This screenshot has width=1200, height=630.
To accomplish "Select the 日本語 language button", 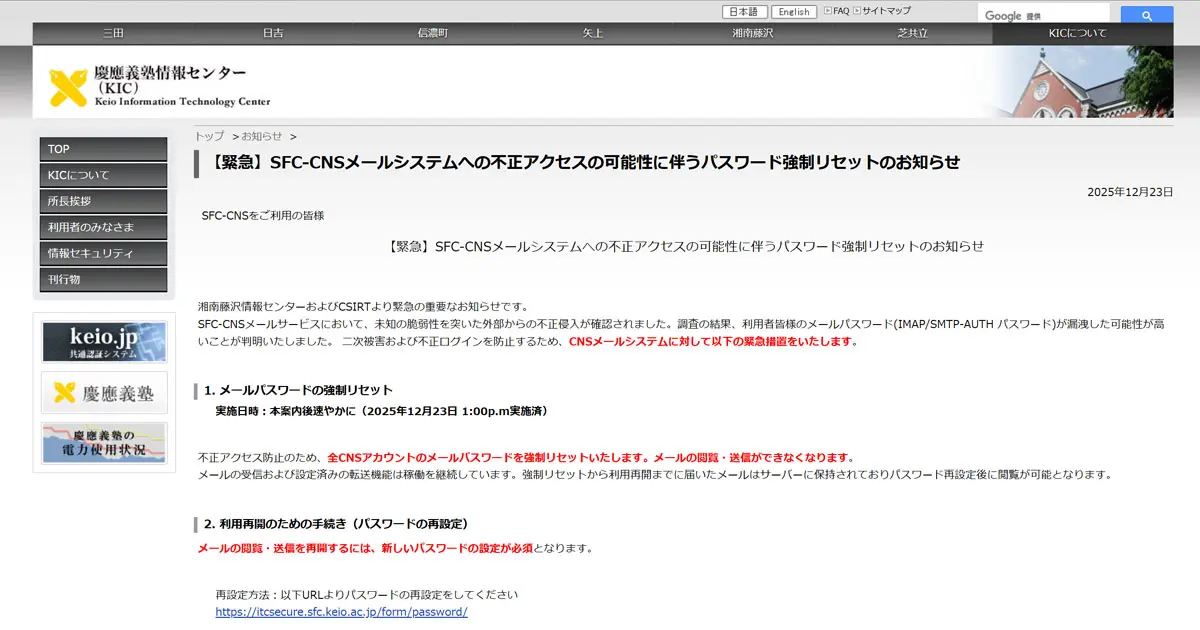I will click(x=745, y=11).
